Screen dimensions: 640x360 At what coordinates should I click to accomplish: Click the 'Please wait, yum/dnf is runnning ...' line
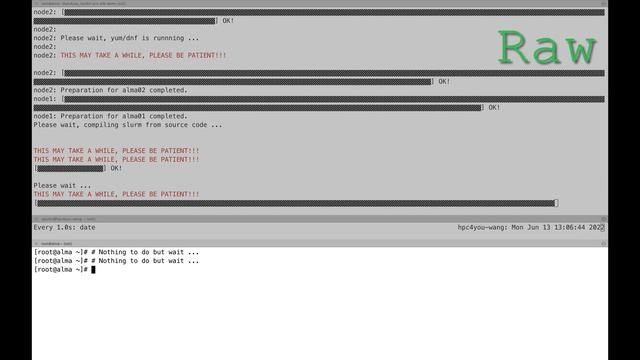click(x=116, y=38)
